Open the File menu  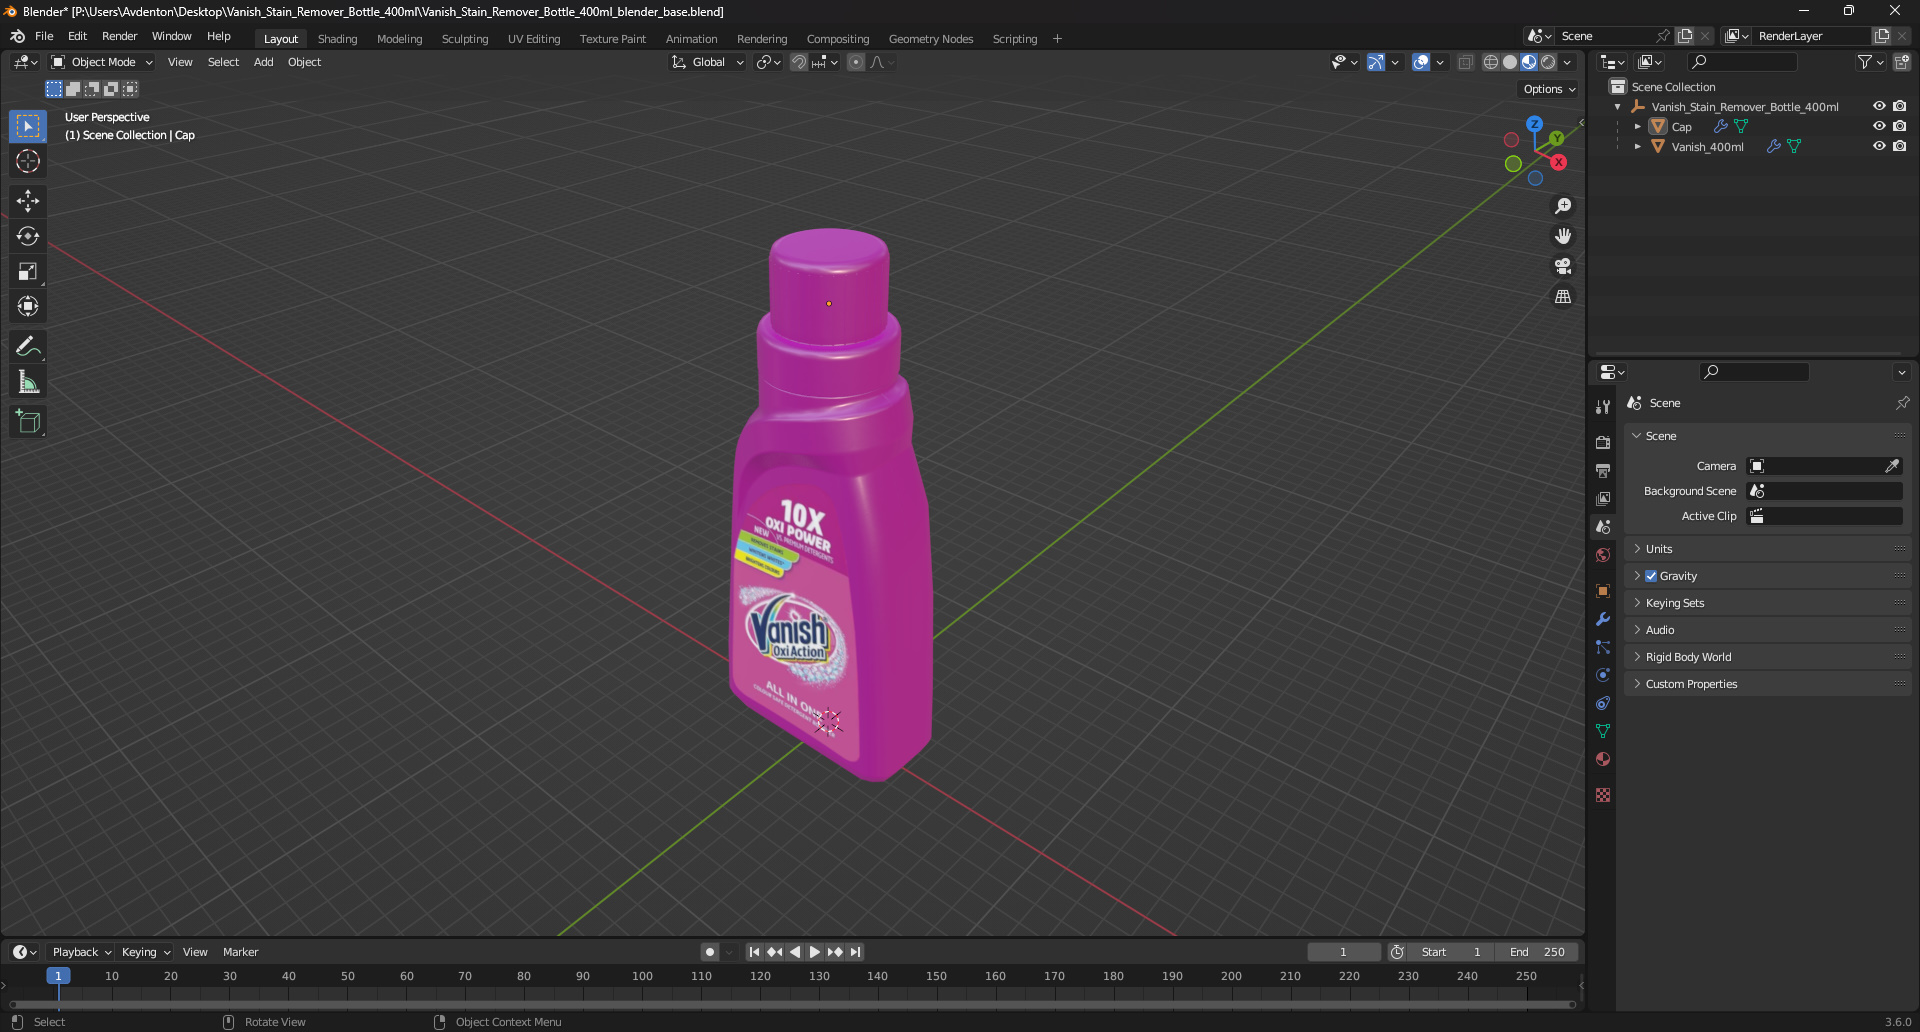click(x=44, y=36)
